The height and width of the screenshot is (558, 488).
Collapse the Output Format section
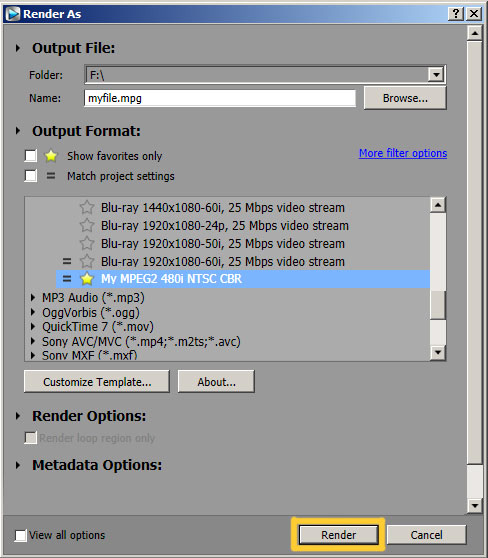18,131
